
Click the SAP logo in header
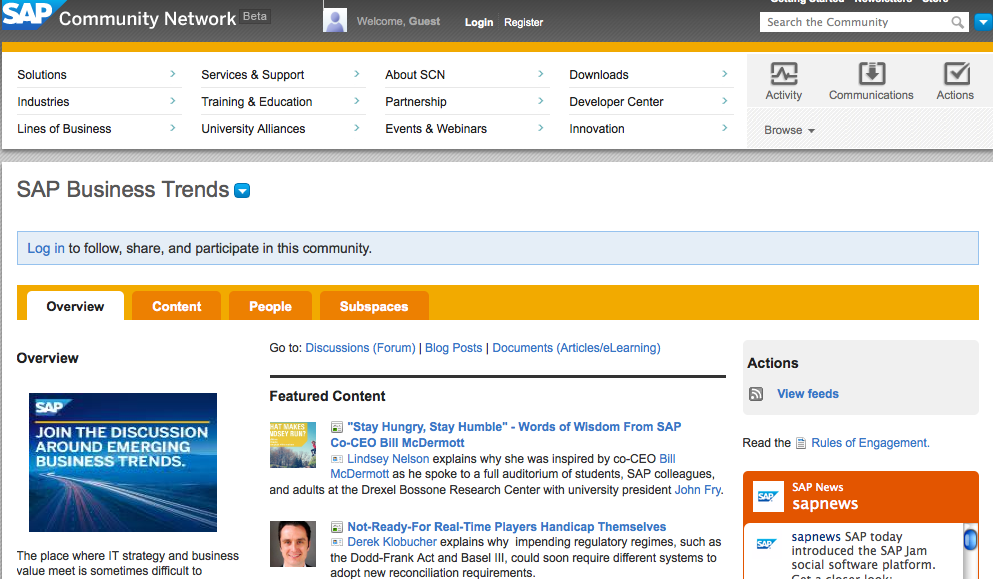pyautogui.click(x=27, y=19)
